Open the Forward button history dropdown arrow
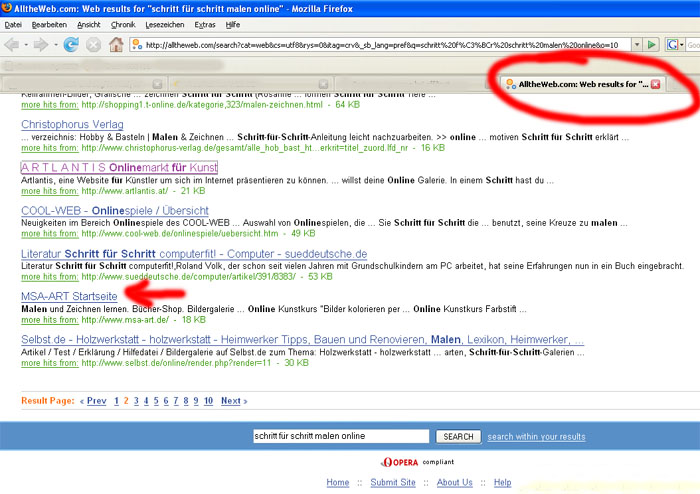700x494 pixels. tap(55, 45)
